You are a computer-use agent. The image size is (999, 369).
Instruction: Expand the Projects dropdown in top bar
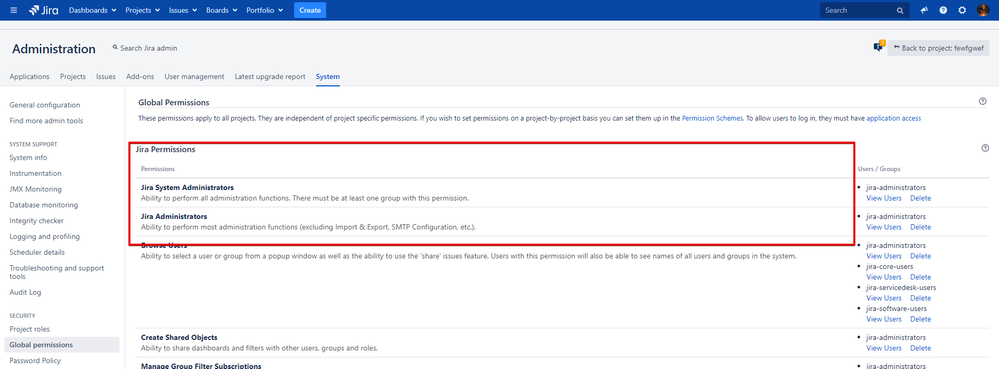(x=143, y=10)
